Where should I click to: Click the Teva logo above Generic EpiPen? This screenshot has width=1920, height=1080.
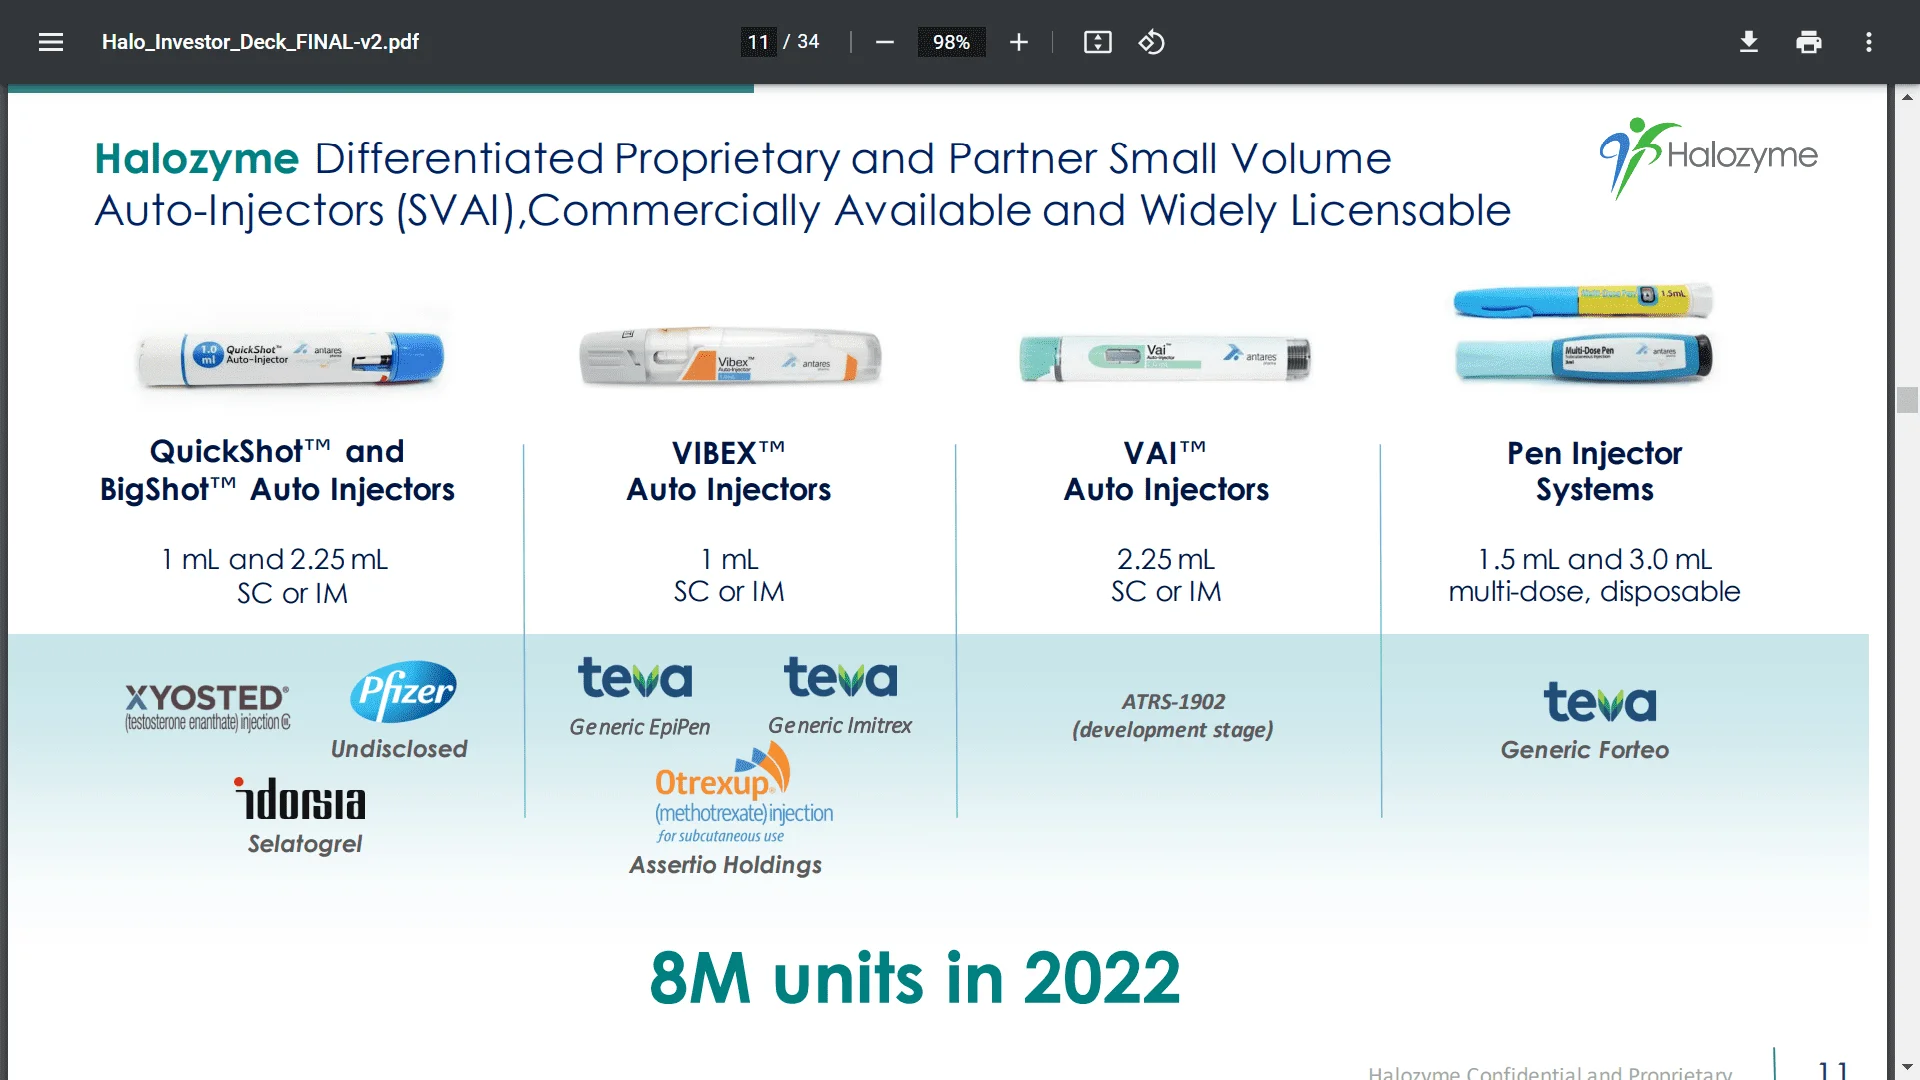point(635,677)
